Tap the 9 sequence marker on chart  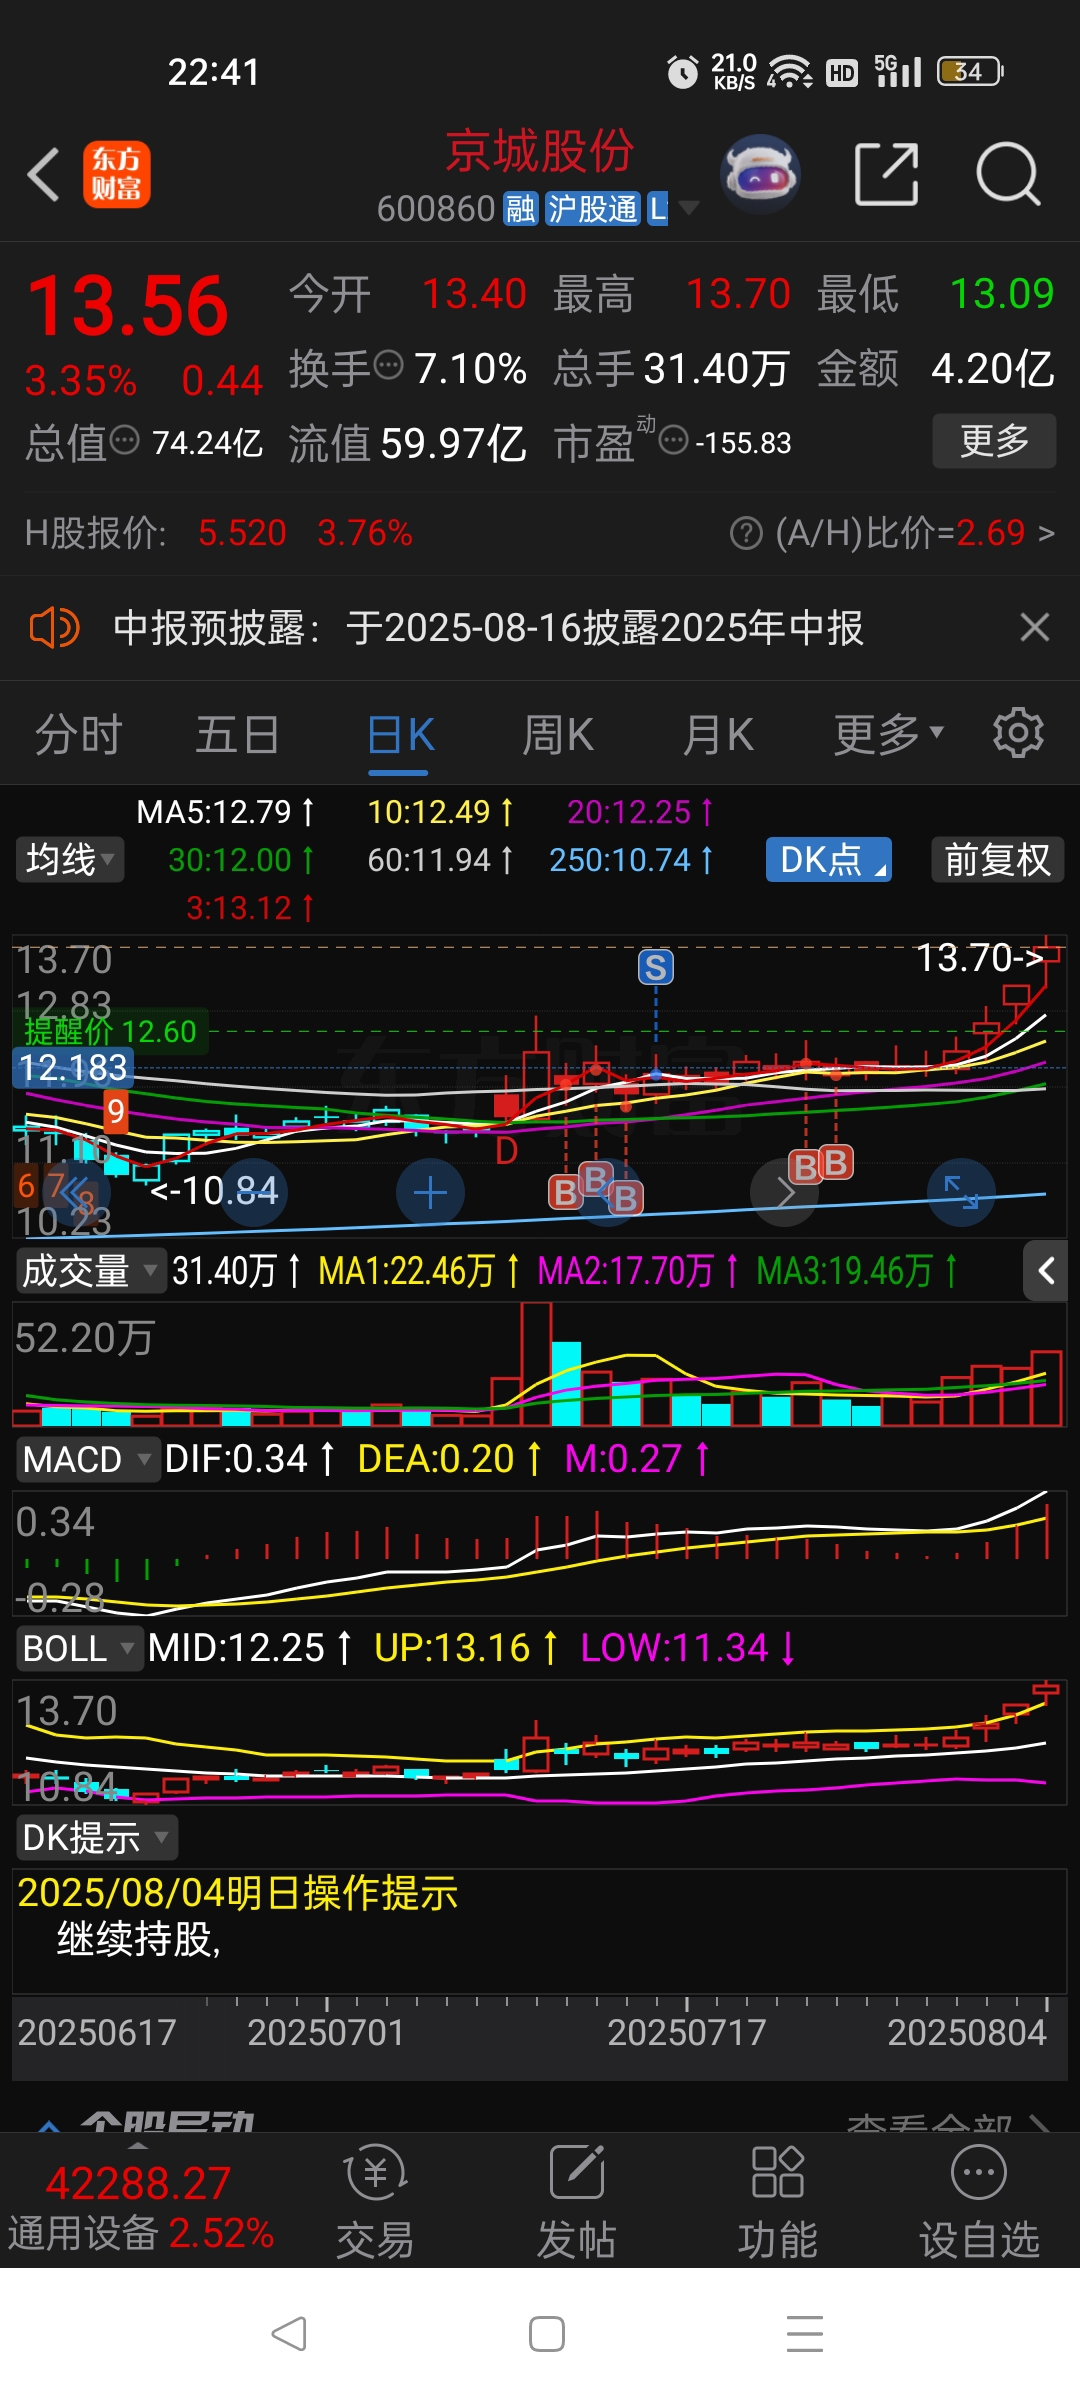coord(116,1111)
